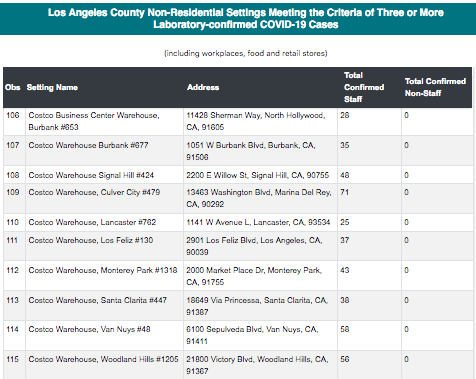Click observation number 107
The image size is (476, 379).
point(13,145)
